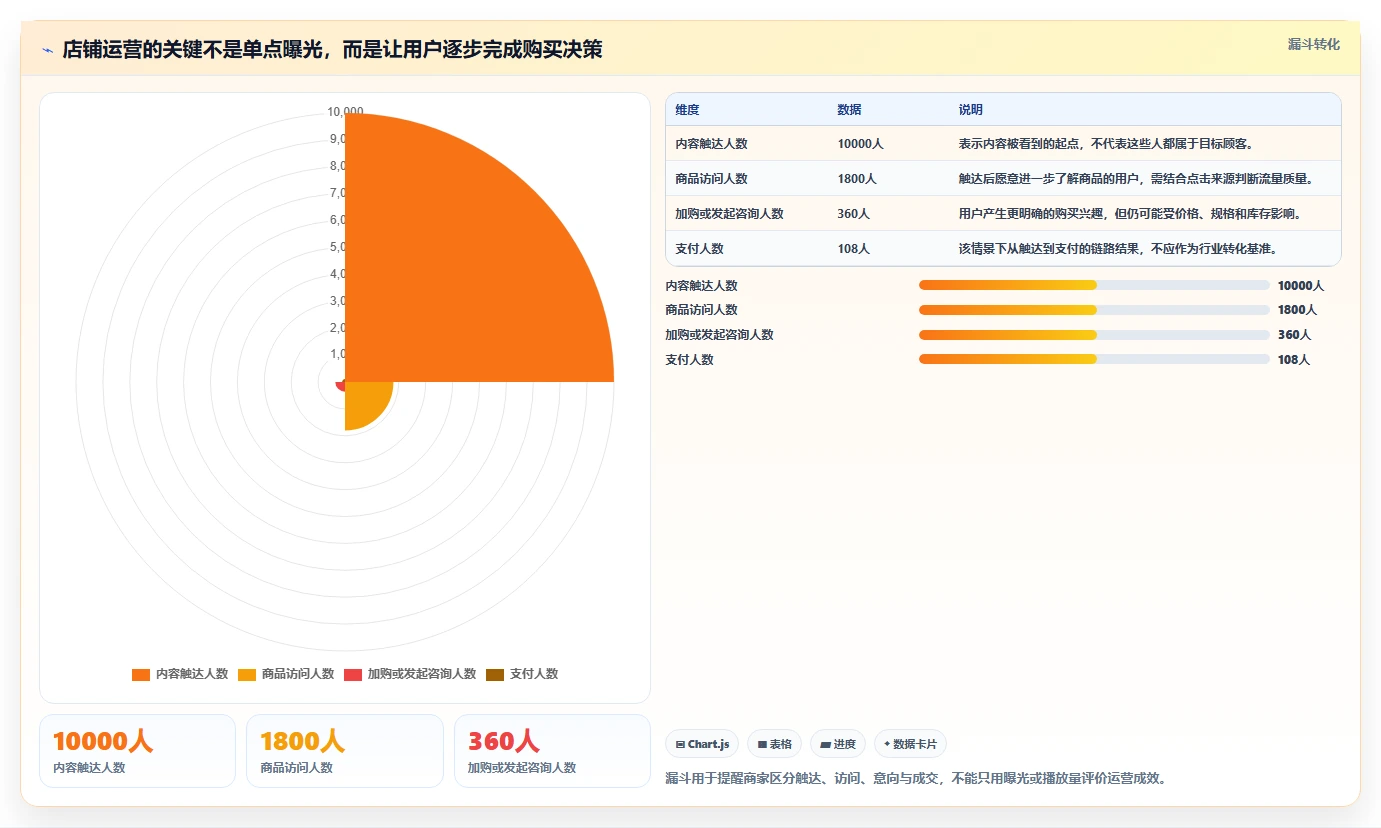The image size is (1381, 828).
Task: Click the 10000人 value beside progress bar
Action: point(1300,285)
